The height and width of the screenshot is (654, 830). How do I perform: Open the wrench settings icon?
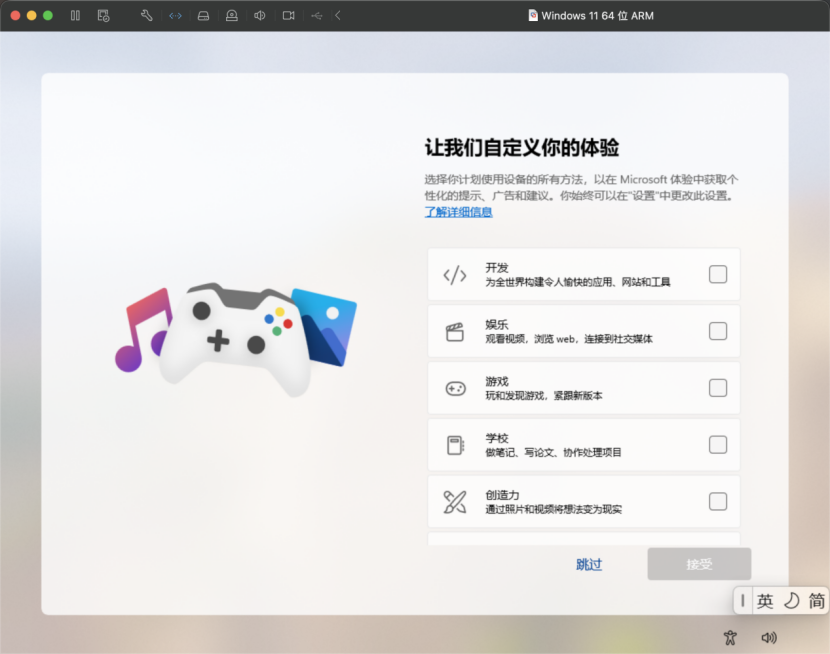[x=147, y=15]
